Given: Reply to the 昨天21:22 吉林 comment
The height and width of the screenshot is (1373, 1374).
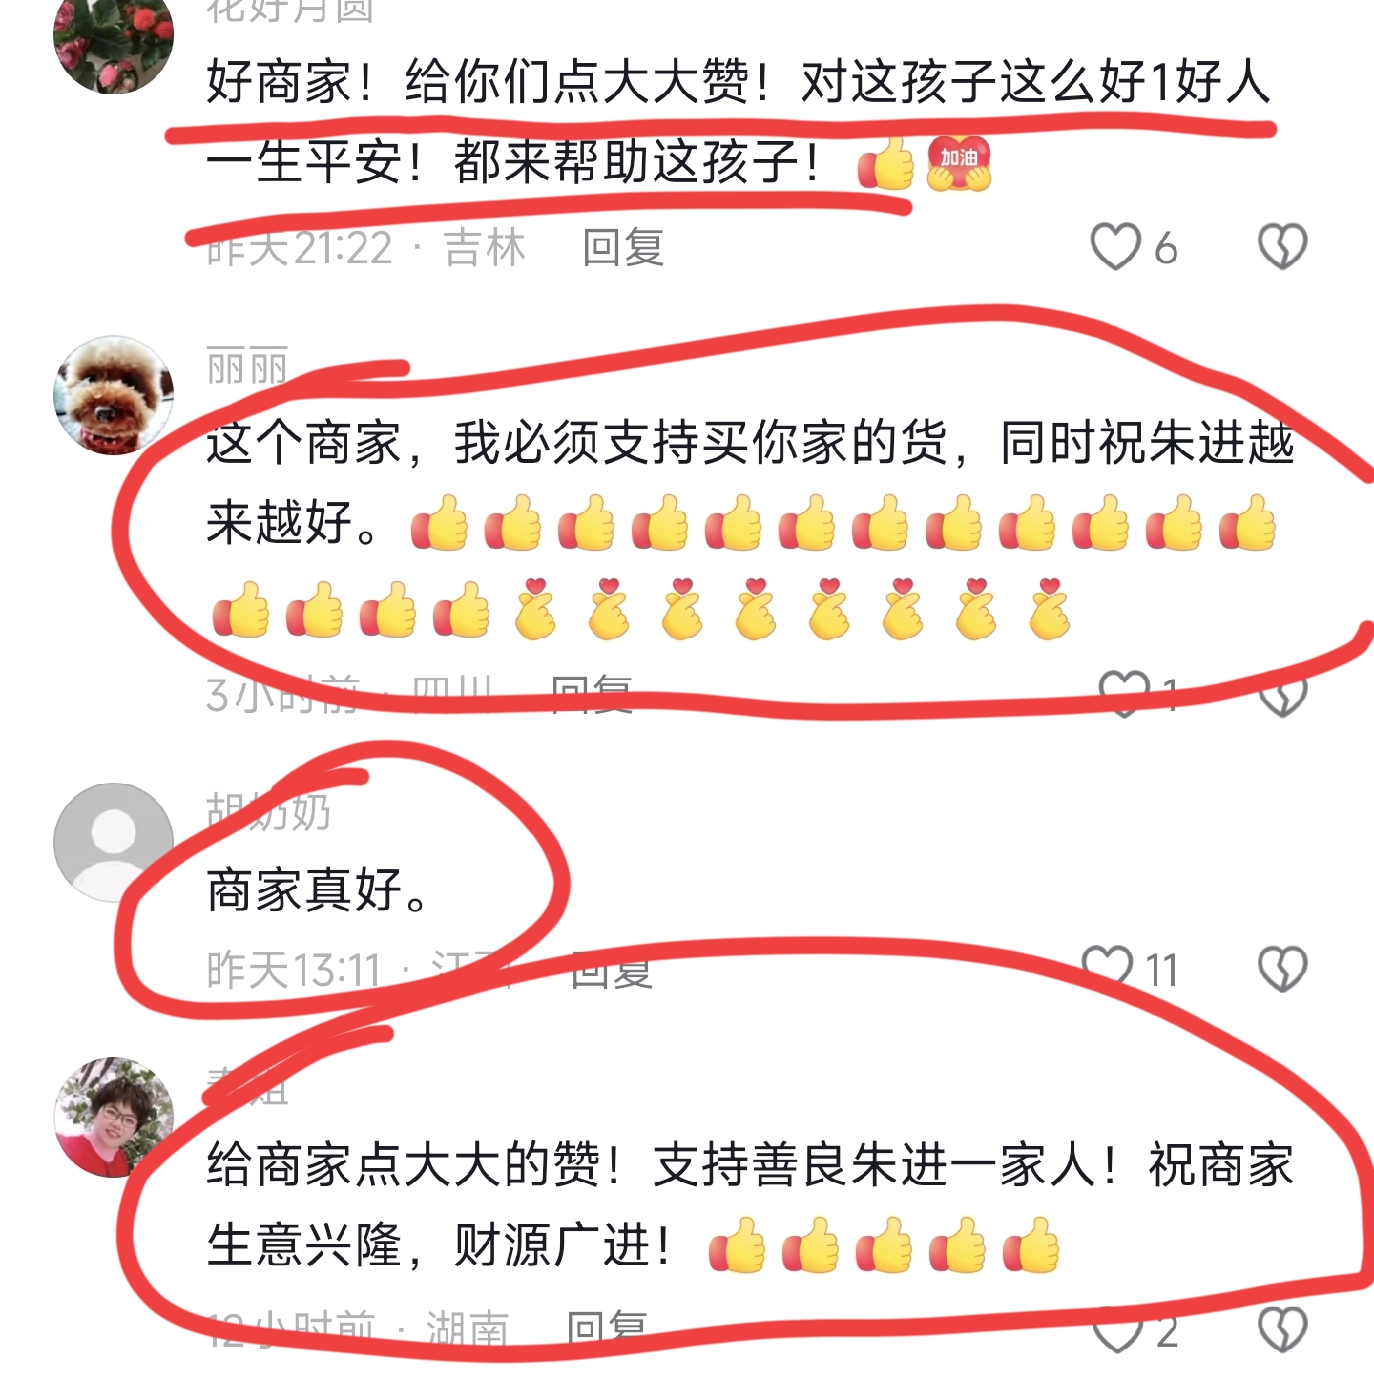Looking at the screenshot, I should pos(623,247).
